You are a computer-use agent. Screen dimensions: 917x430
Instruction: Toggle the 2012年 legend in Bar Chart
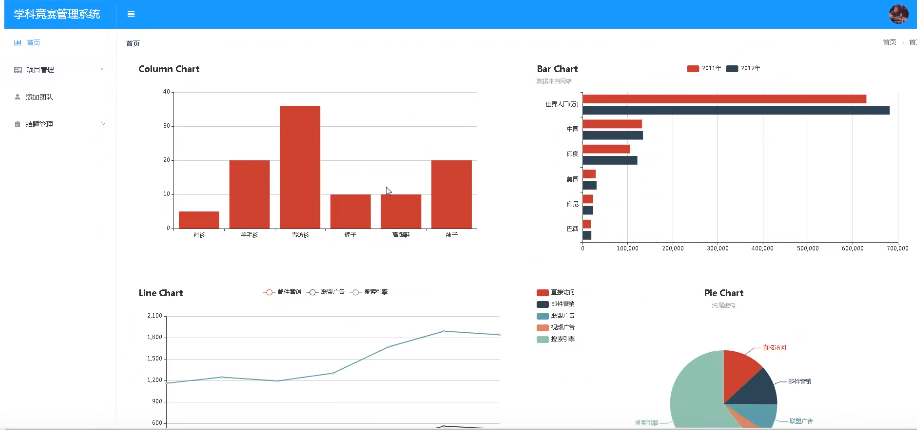743,68
